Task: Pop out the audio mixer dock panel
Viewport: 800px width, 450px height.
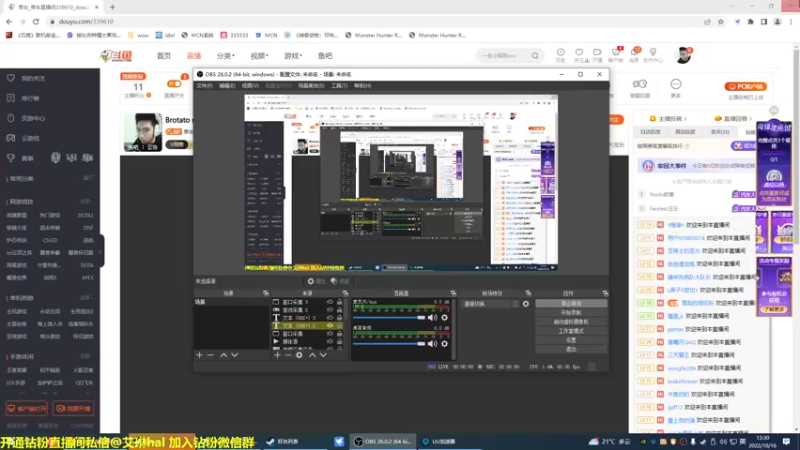Action: tap(453, 293)
